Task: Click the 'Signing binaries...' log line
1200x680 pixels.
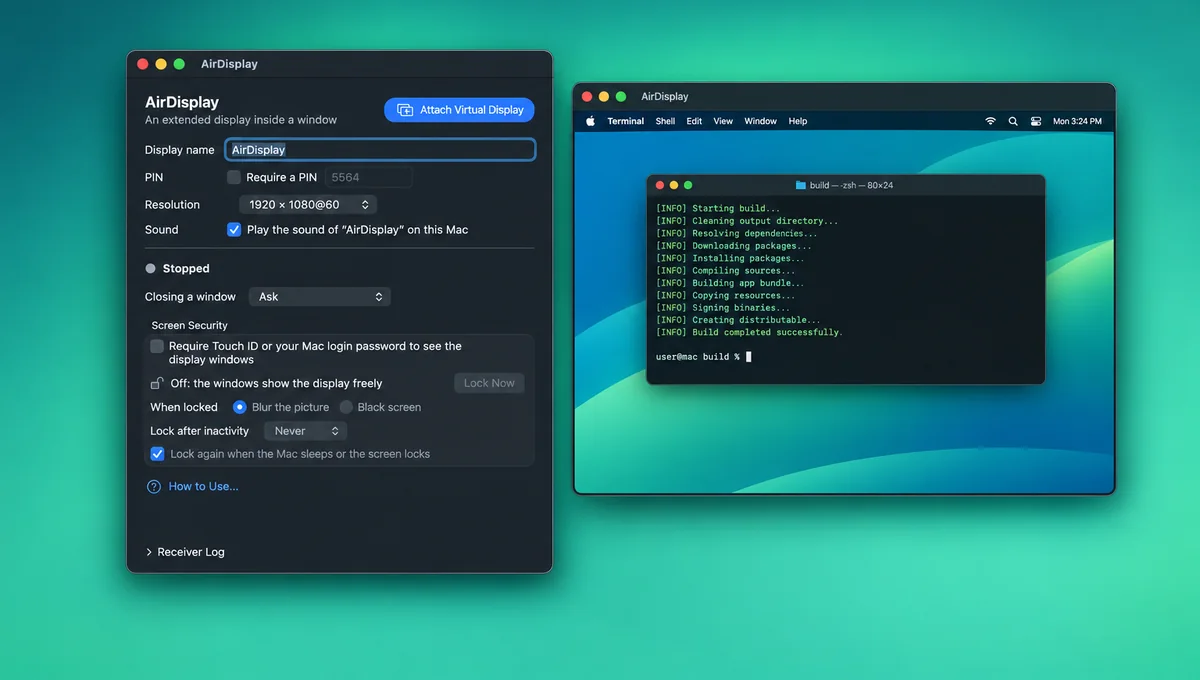Action: click(725, 308)
